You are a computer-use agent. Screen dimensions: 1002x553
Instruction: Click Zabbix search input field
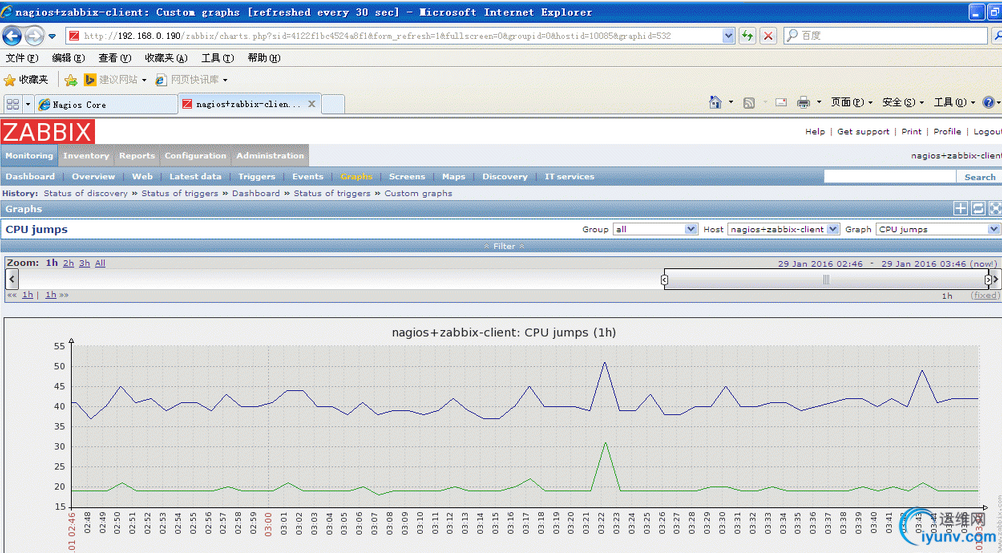coord(890,176)
